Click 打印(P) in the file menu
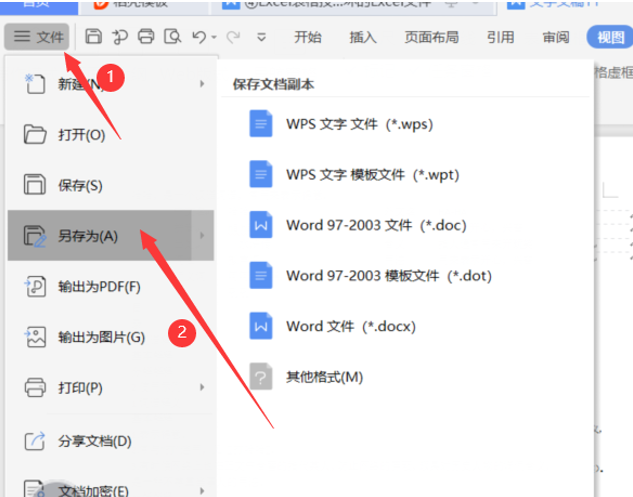This screenshot has width=633, height=497. [x=111, y=388]
